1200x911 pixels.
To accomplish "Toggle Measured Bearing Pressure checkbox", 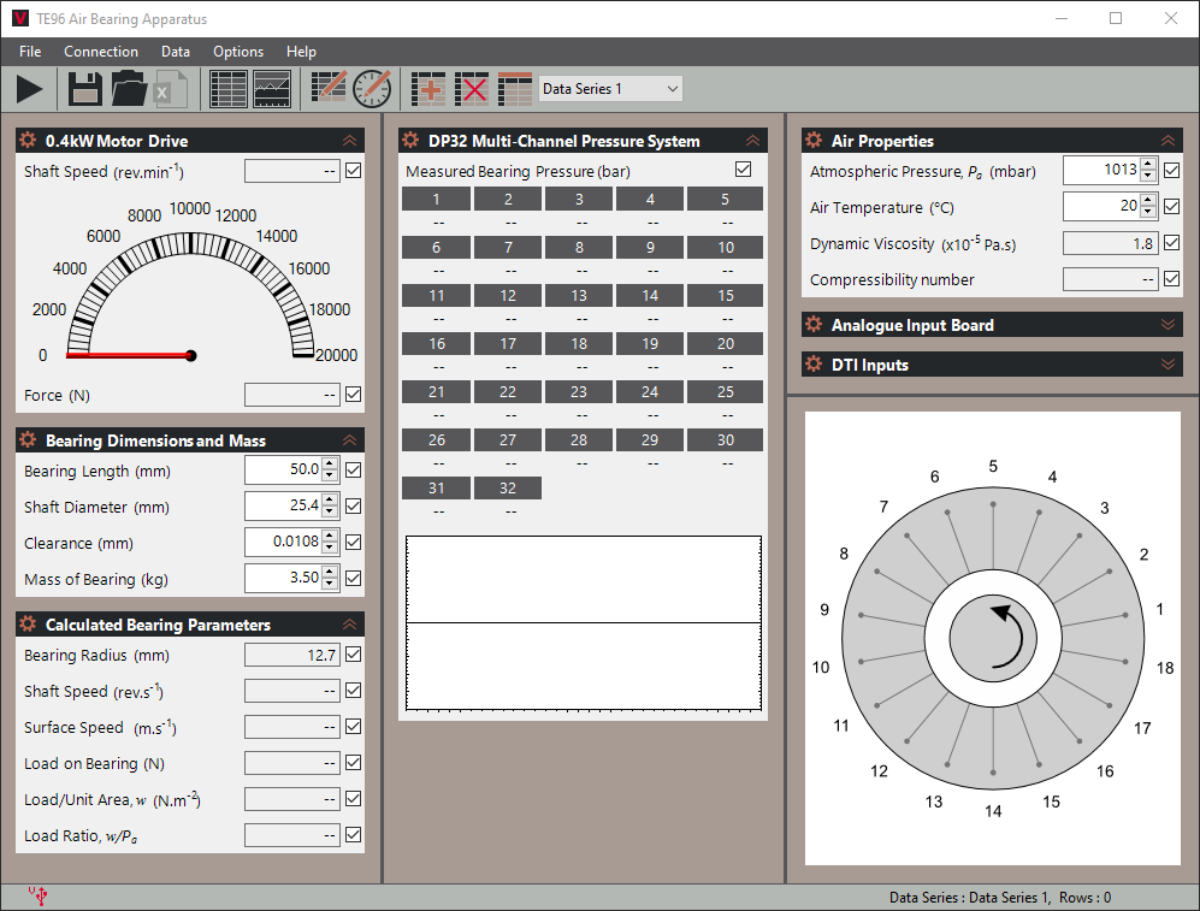I will pos(743,170).
